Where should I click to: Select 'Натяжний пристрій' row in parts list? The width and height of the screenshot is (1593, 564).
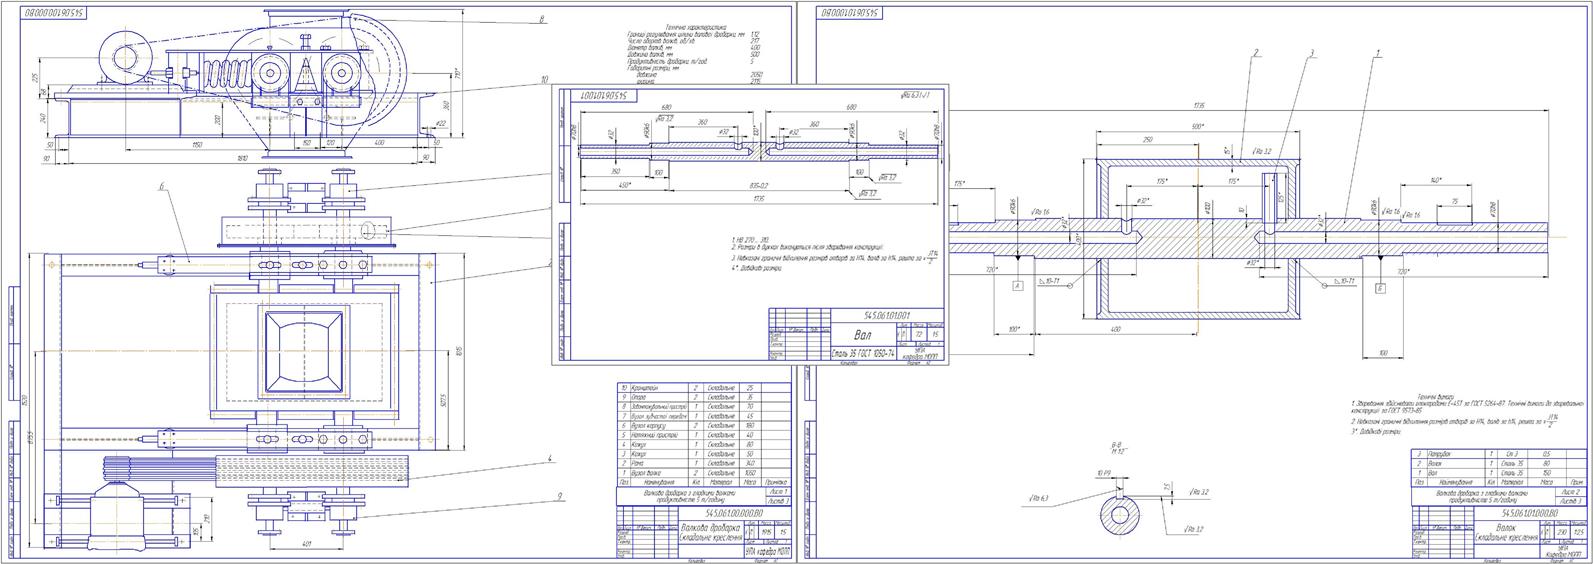(702, 435)
